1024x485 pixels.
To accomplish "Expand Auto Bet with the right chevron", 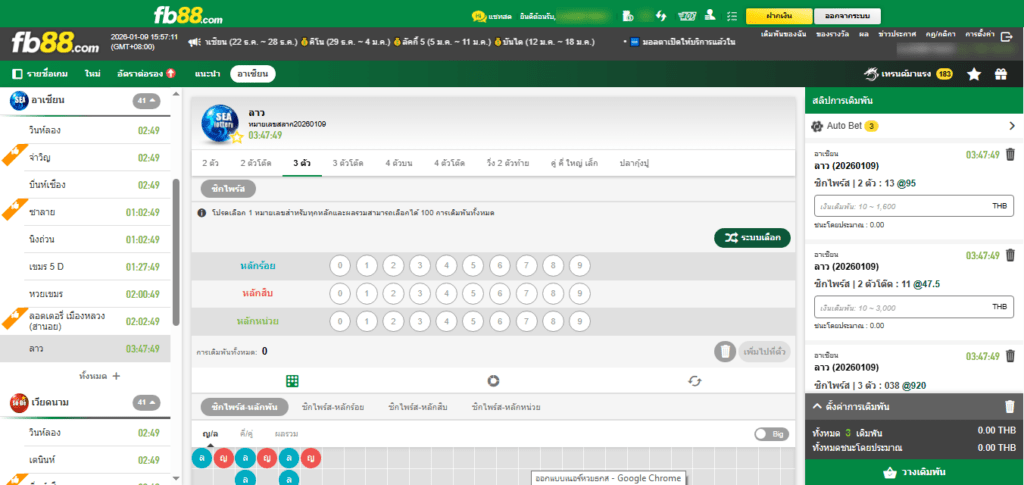I will (1012, 126).
